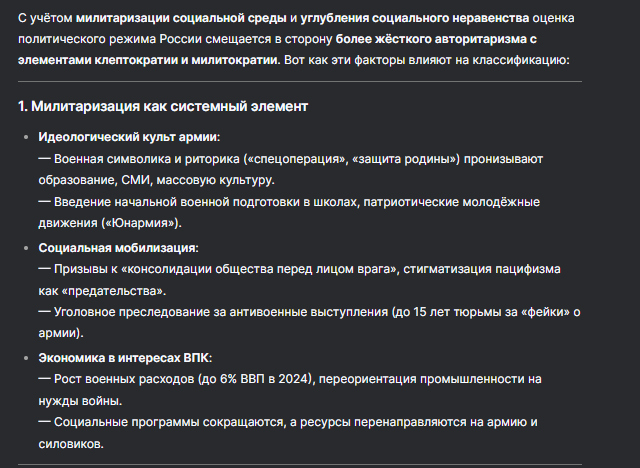Click the heading "1. Милитаризация как системный элемент"

pyautogui.click(x=162, y=105)
